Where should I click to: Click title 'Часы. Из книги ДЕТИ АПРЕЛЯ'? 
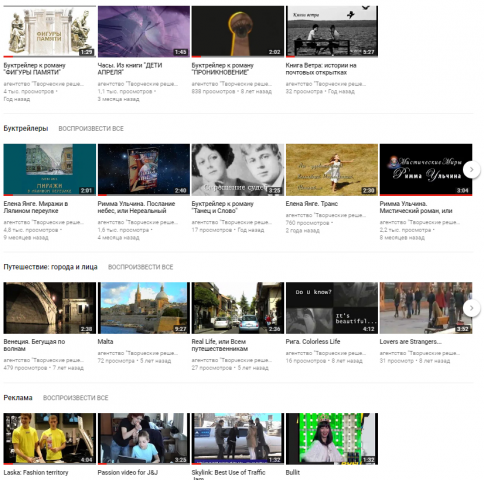click(130, 69)
